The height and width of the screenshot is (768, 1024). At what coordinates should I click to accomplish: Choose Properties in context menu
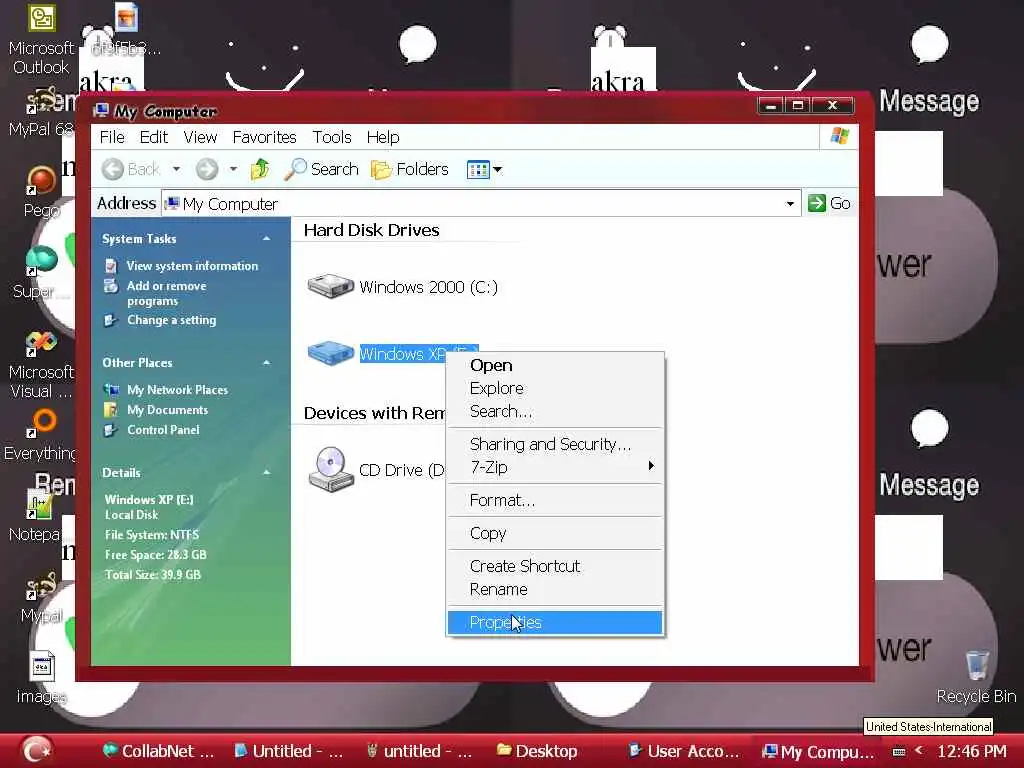tap(554, 622)
